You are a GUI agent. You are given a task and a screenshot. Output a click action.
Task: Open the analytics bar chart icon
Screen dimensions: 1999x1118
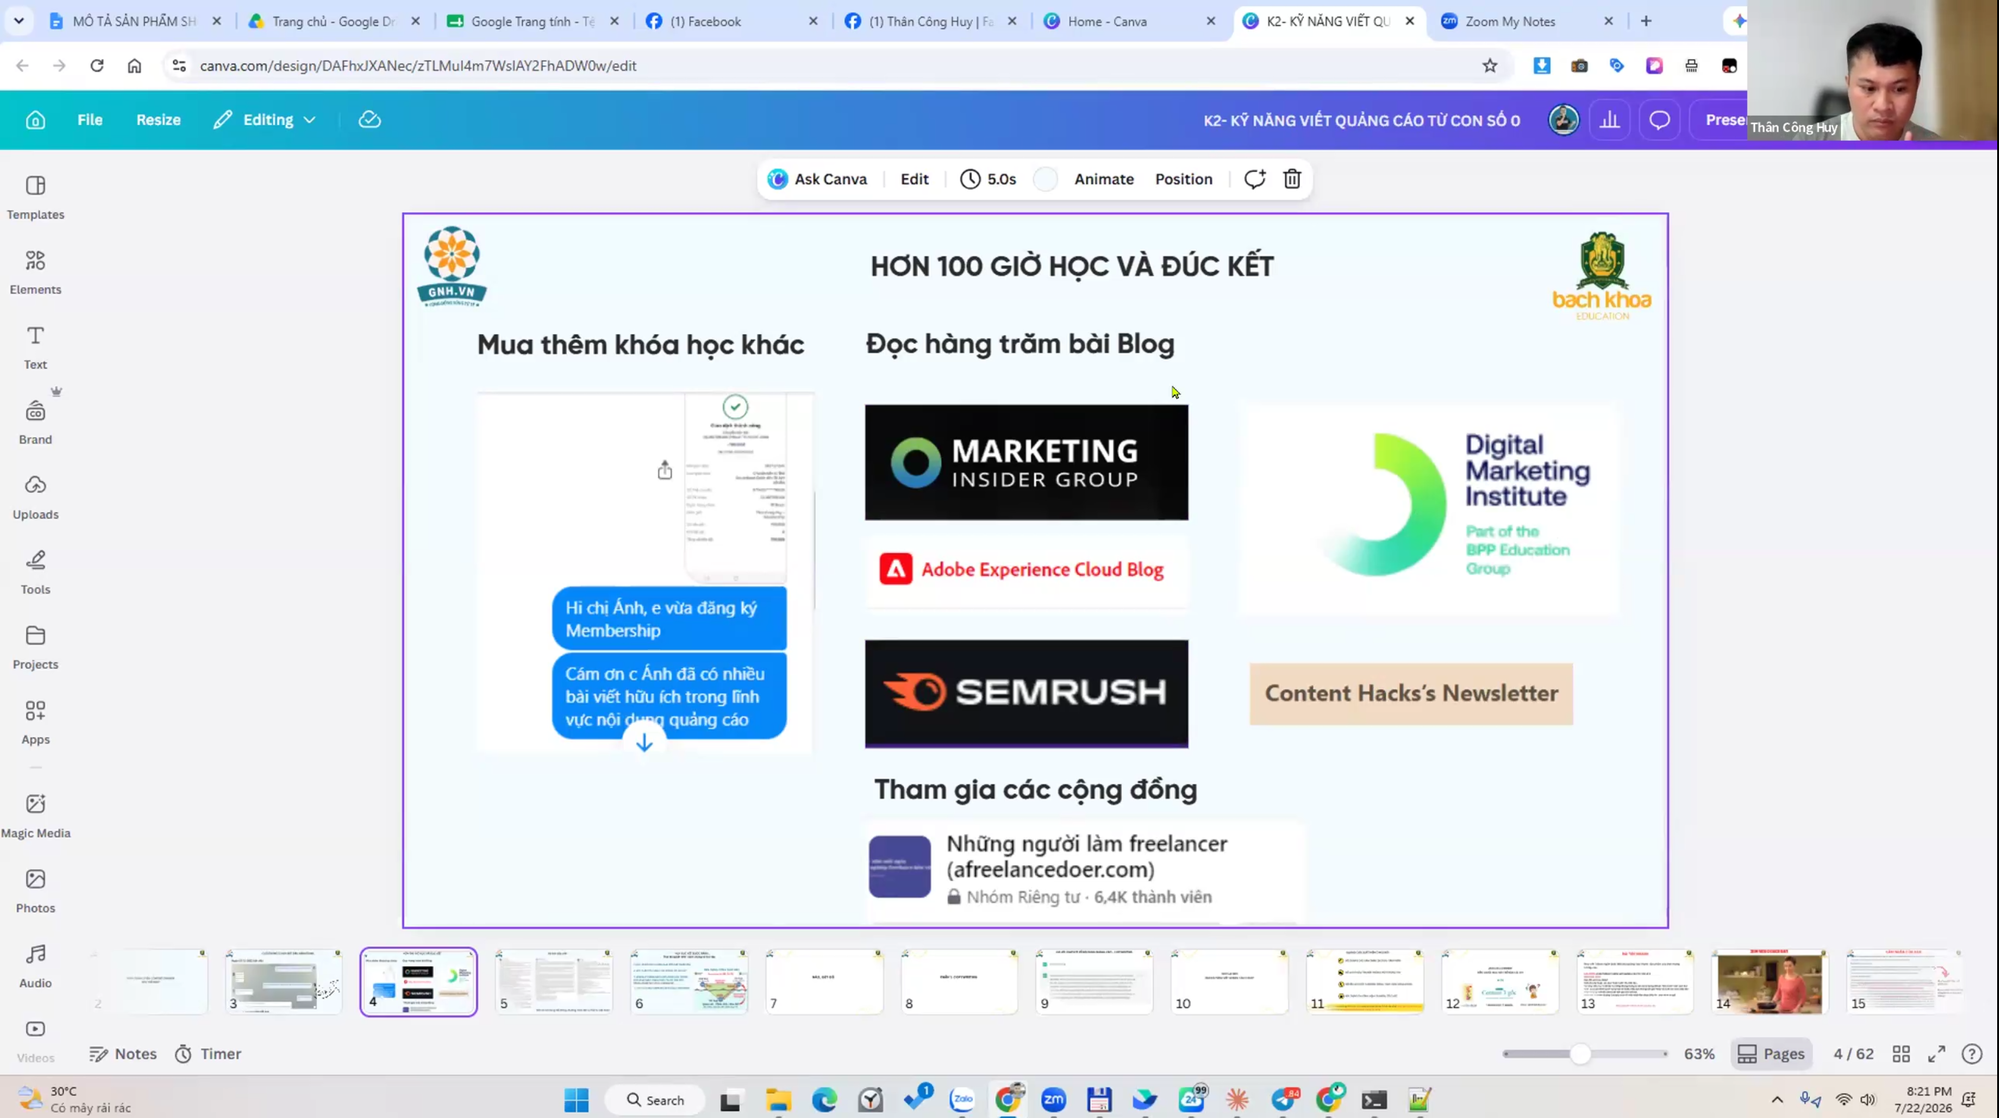(x=1610, y=120)
